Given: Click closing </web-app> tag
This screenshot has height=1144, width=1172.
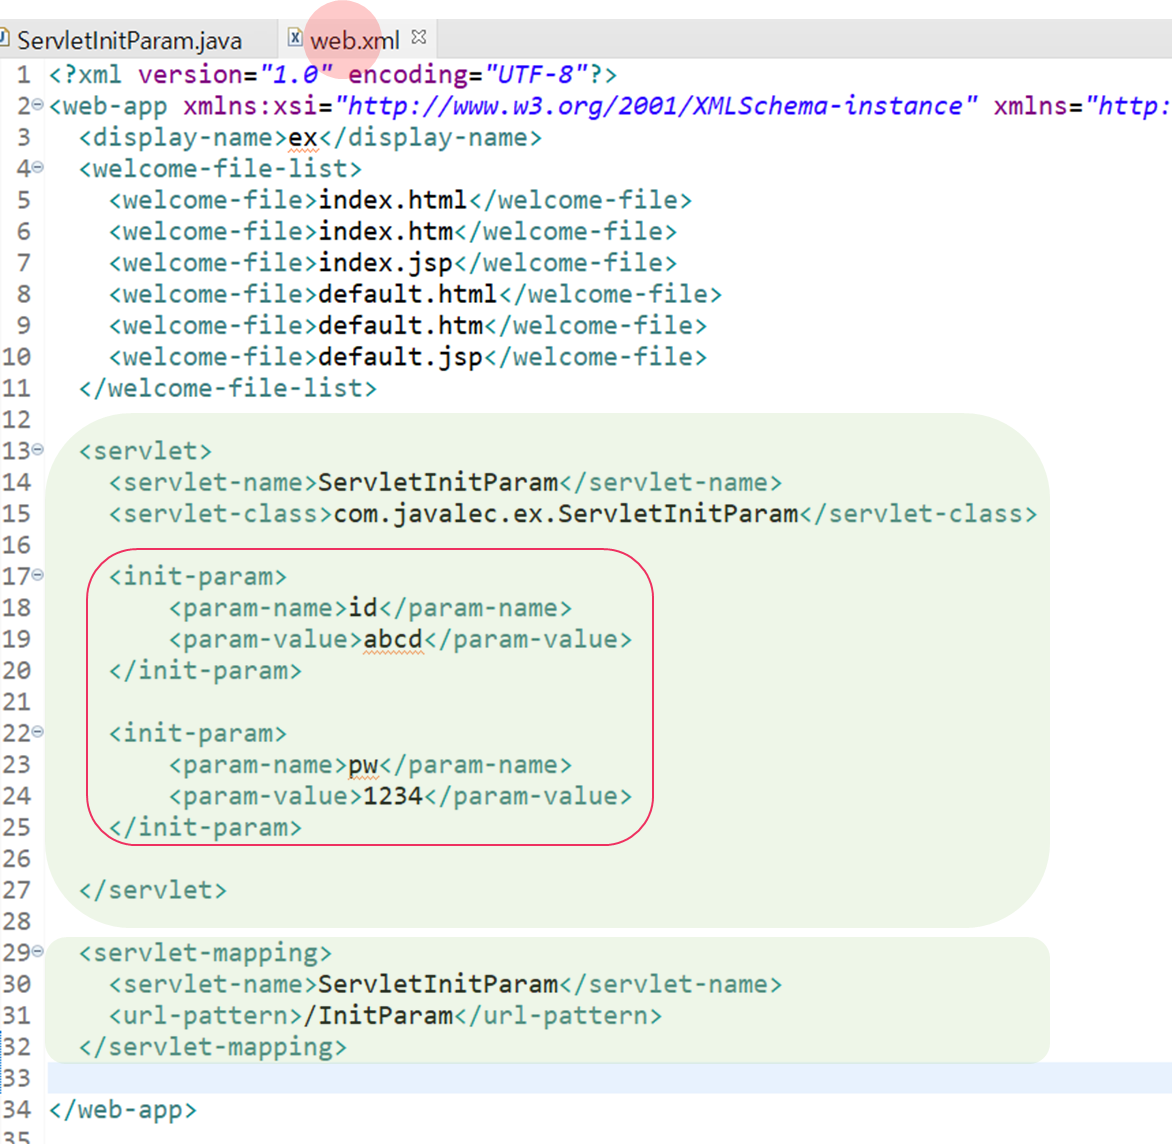Looking at the screenshot, I should [x=123, y=1110].
